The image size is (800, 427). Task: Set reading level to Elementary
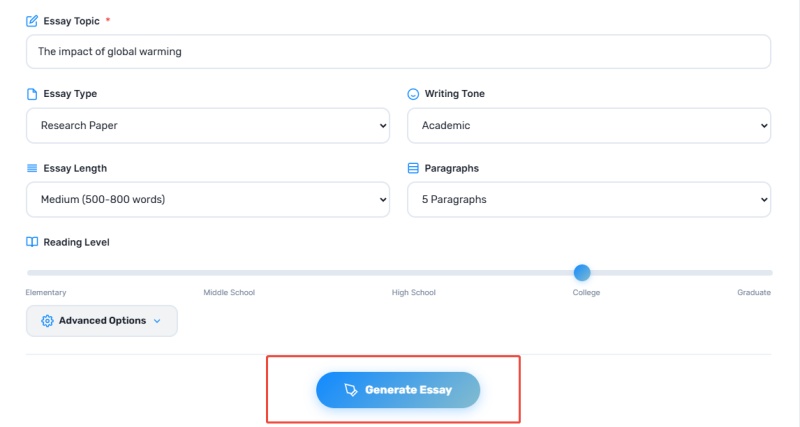pos(29,272)
